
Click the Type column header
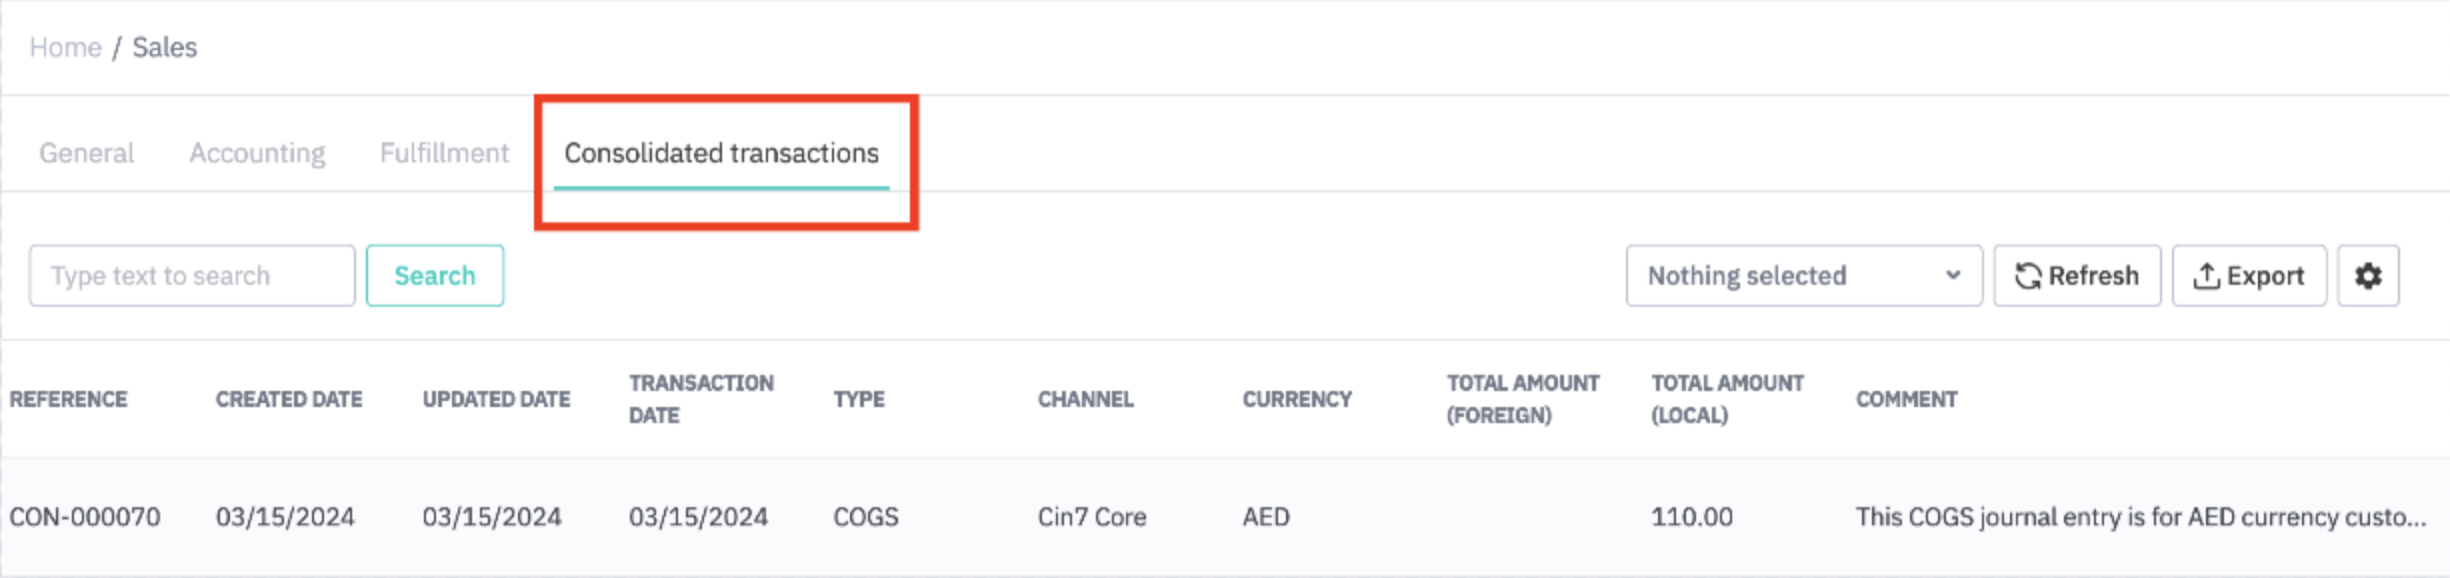(x=859, y=399)
